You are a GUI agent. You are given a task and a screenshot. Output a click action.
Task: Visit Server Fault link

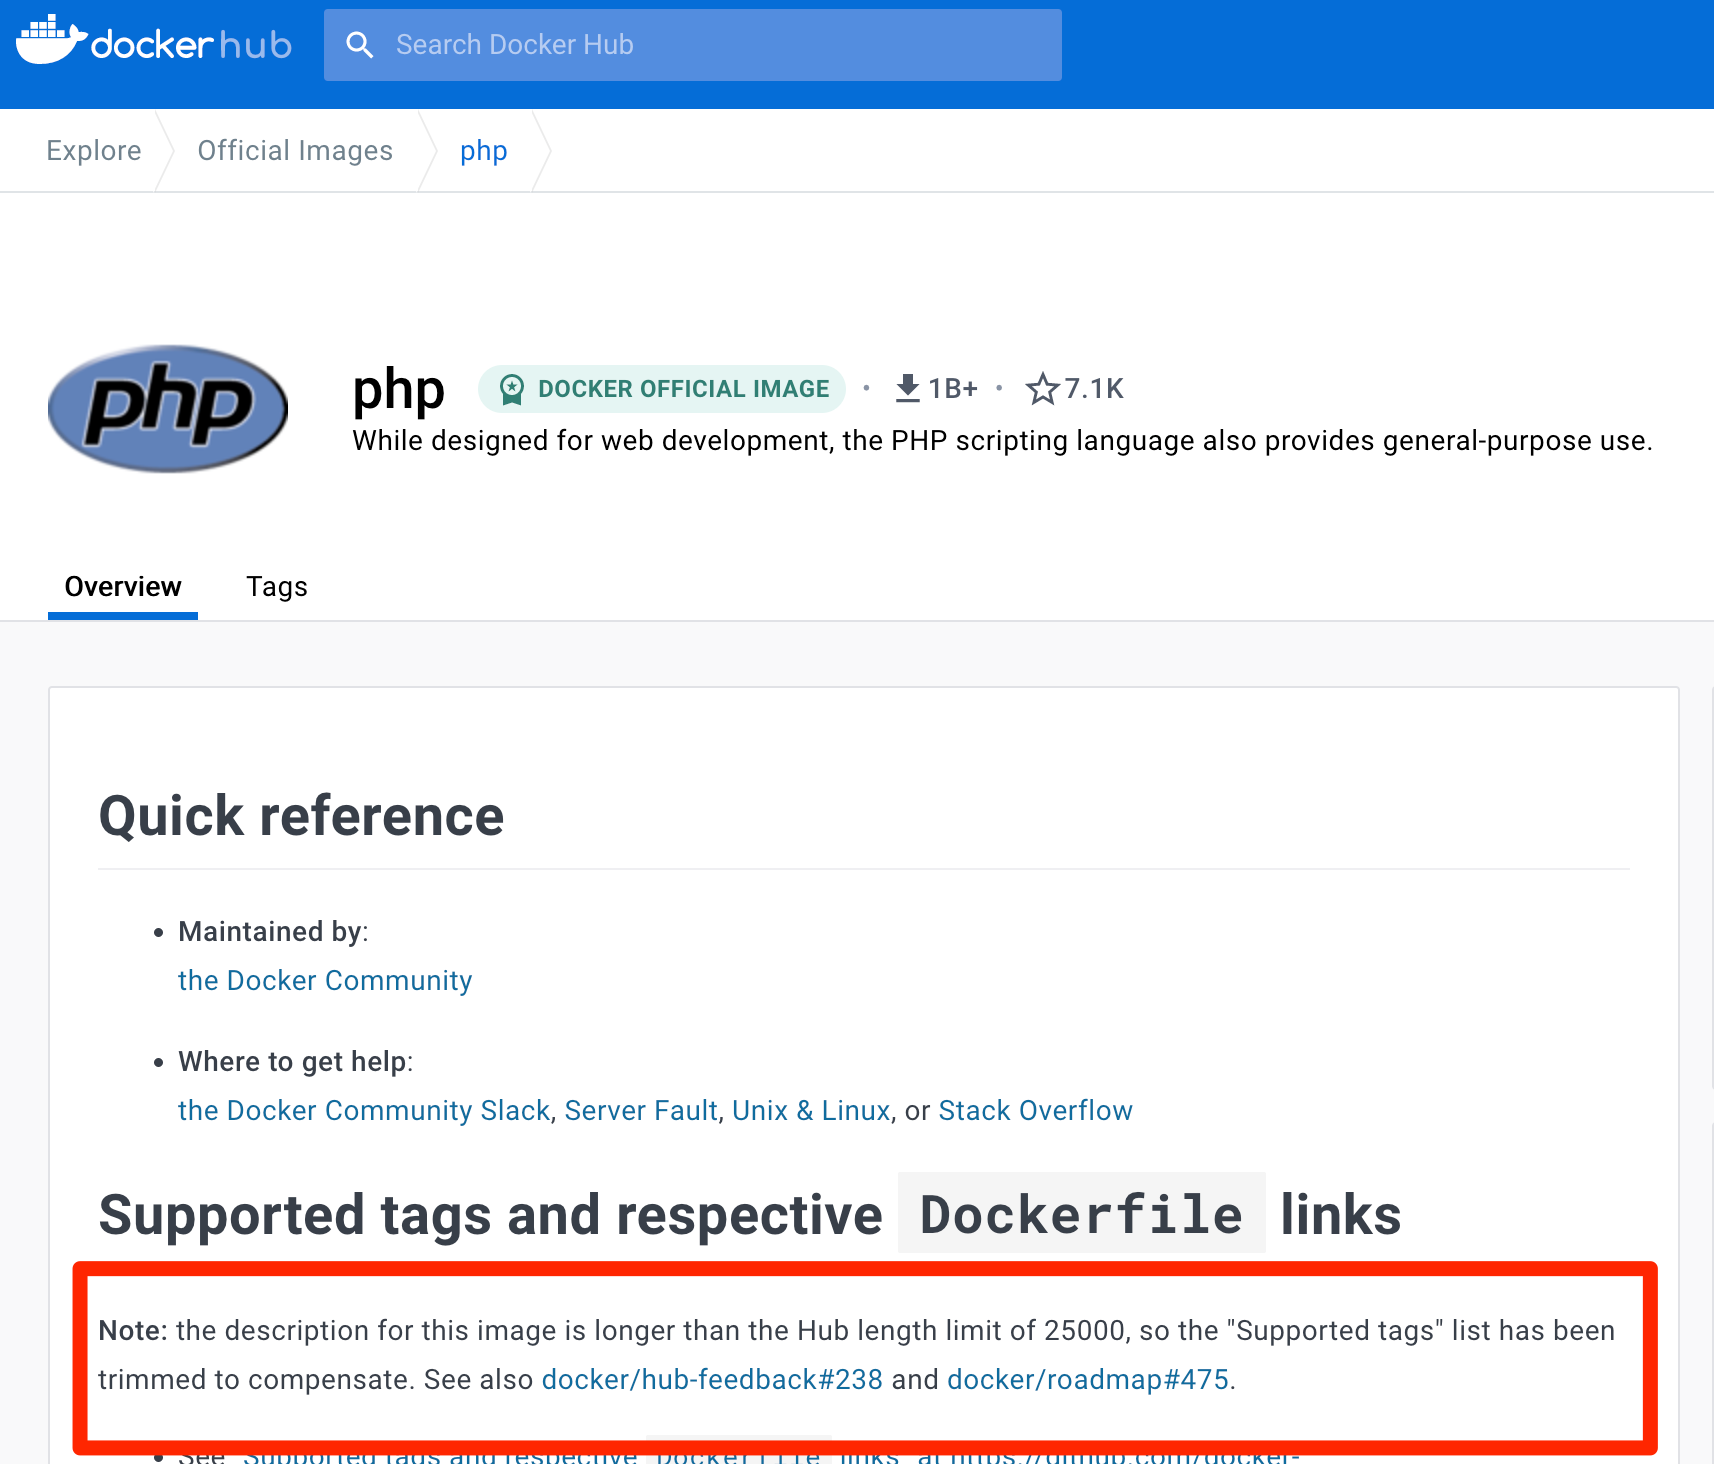(641, 1111)
